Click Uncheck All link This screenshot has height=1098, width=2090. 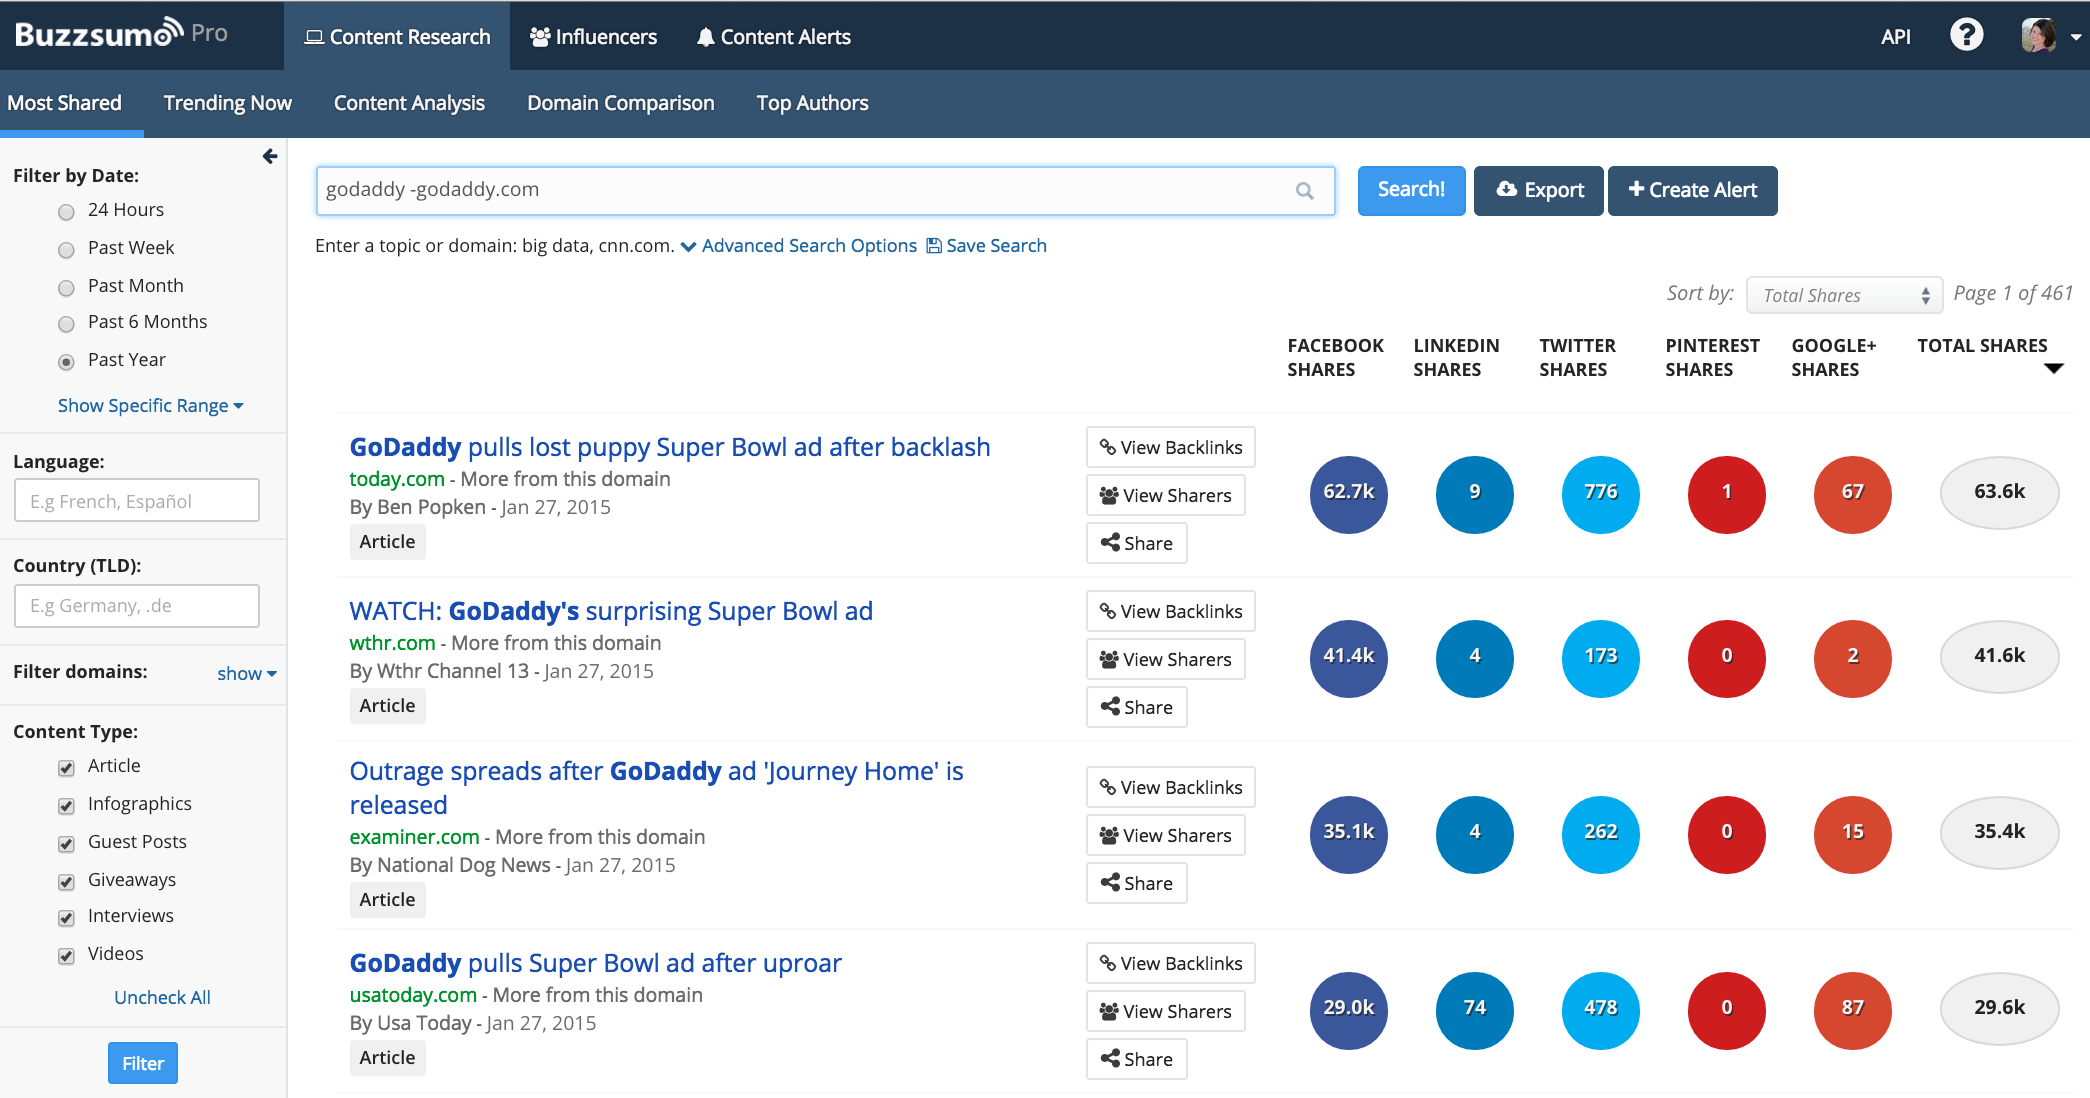(x=162, y=997)
